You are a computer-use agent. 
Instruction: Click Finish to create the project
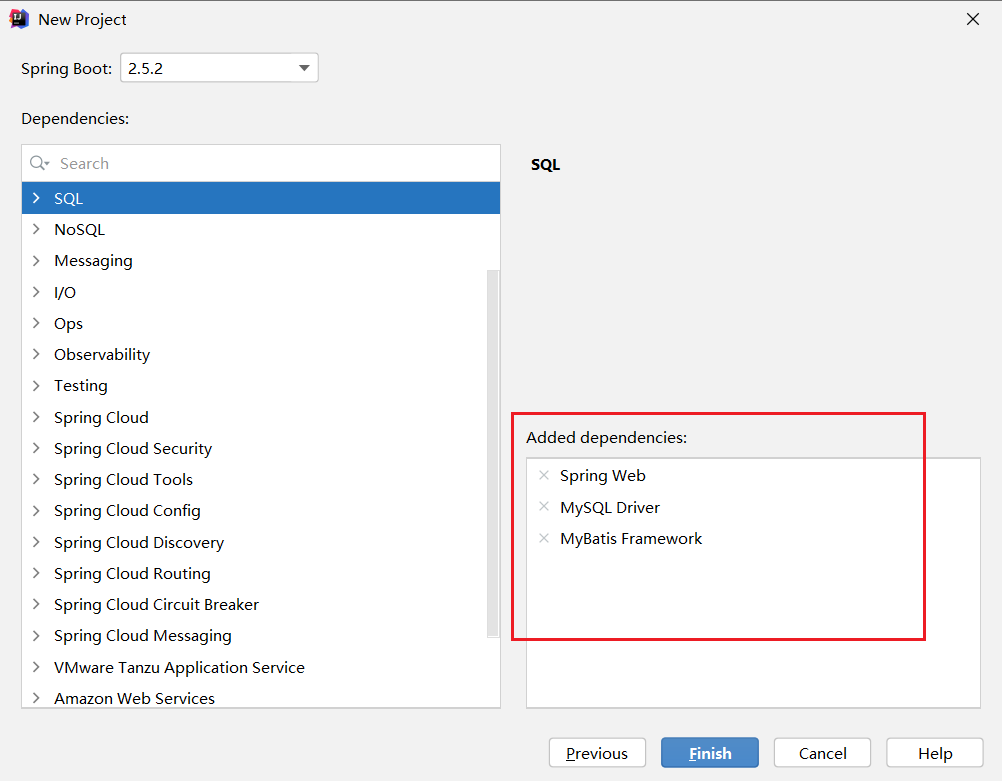coord(709,753)
